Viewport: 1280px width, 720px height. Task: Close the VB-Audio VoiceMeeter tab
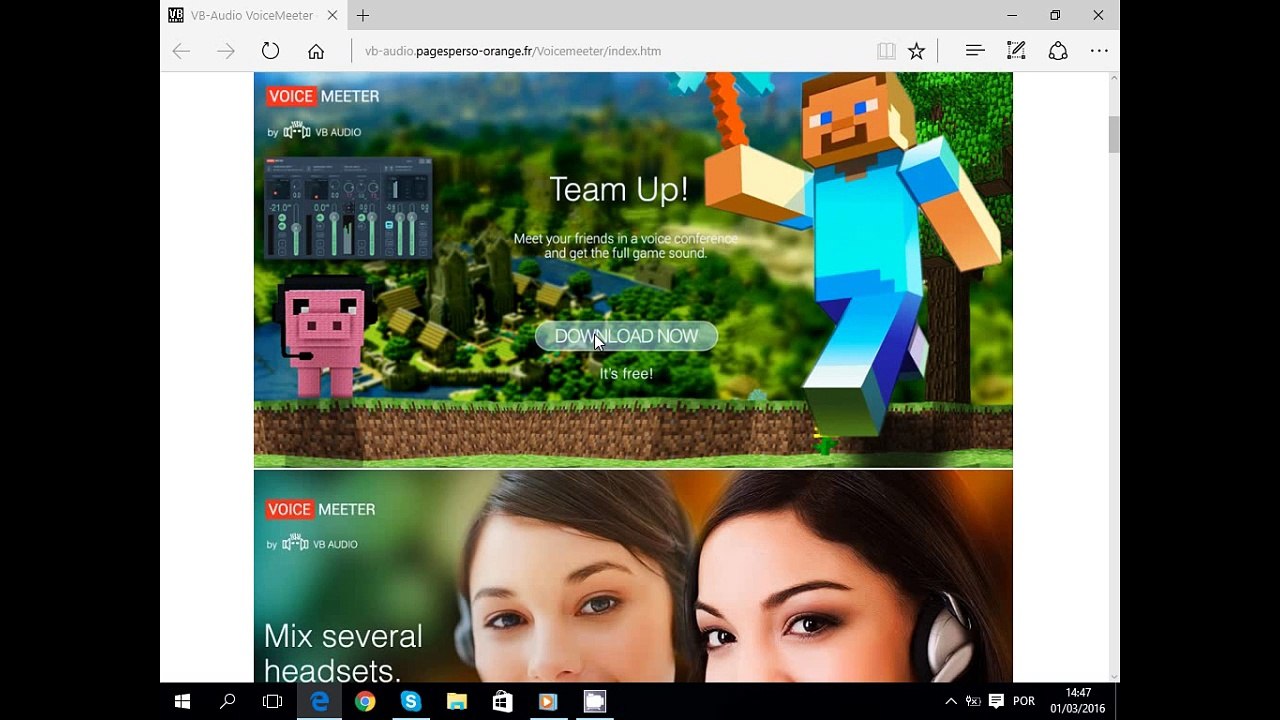coord(332,15)
